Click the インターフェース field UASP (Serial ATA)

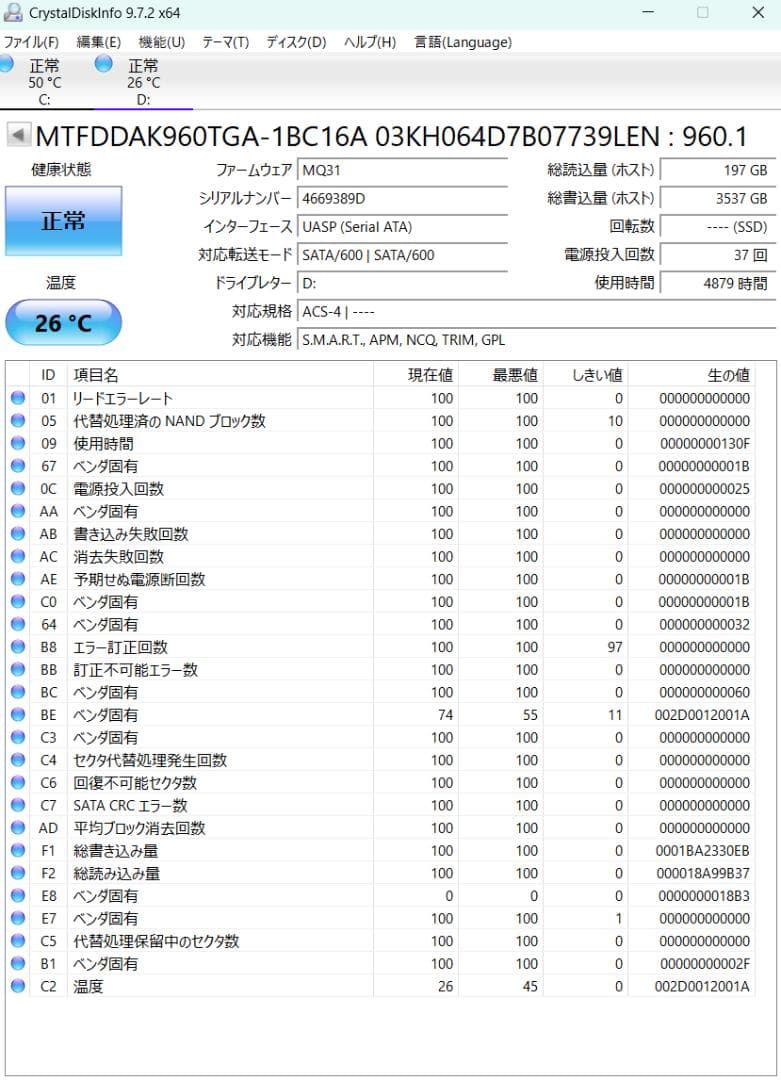click(402, 227)
